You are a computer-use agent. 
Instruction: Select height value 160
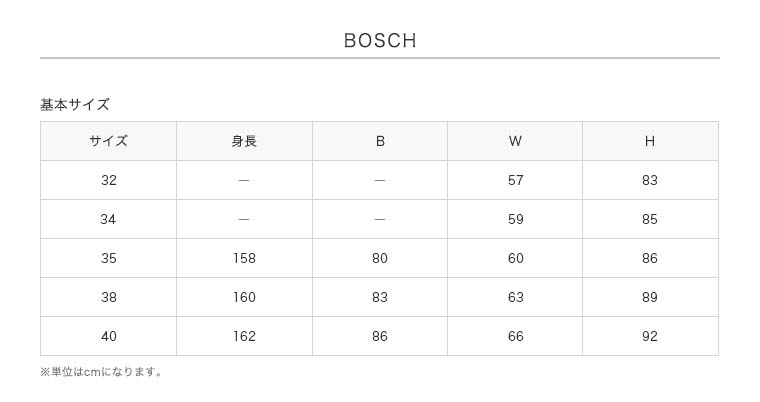pyautogui.click(x=244, y=297)
